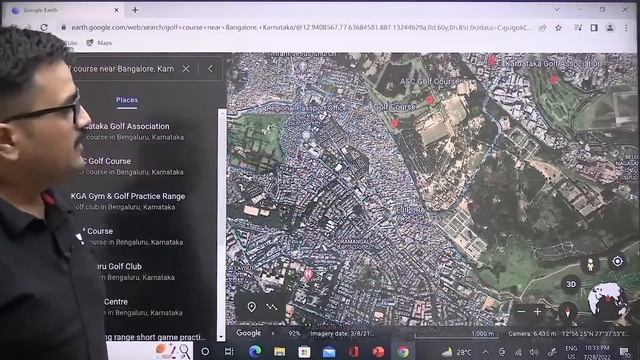Open the Maps bookmark
640x360 pixels.
pyautogui.click(x=99, y=42)
